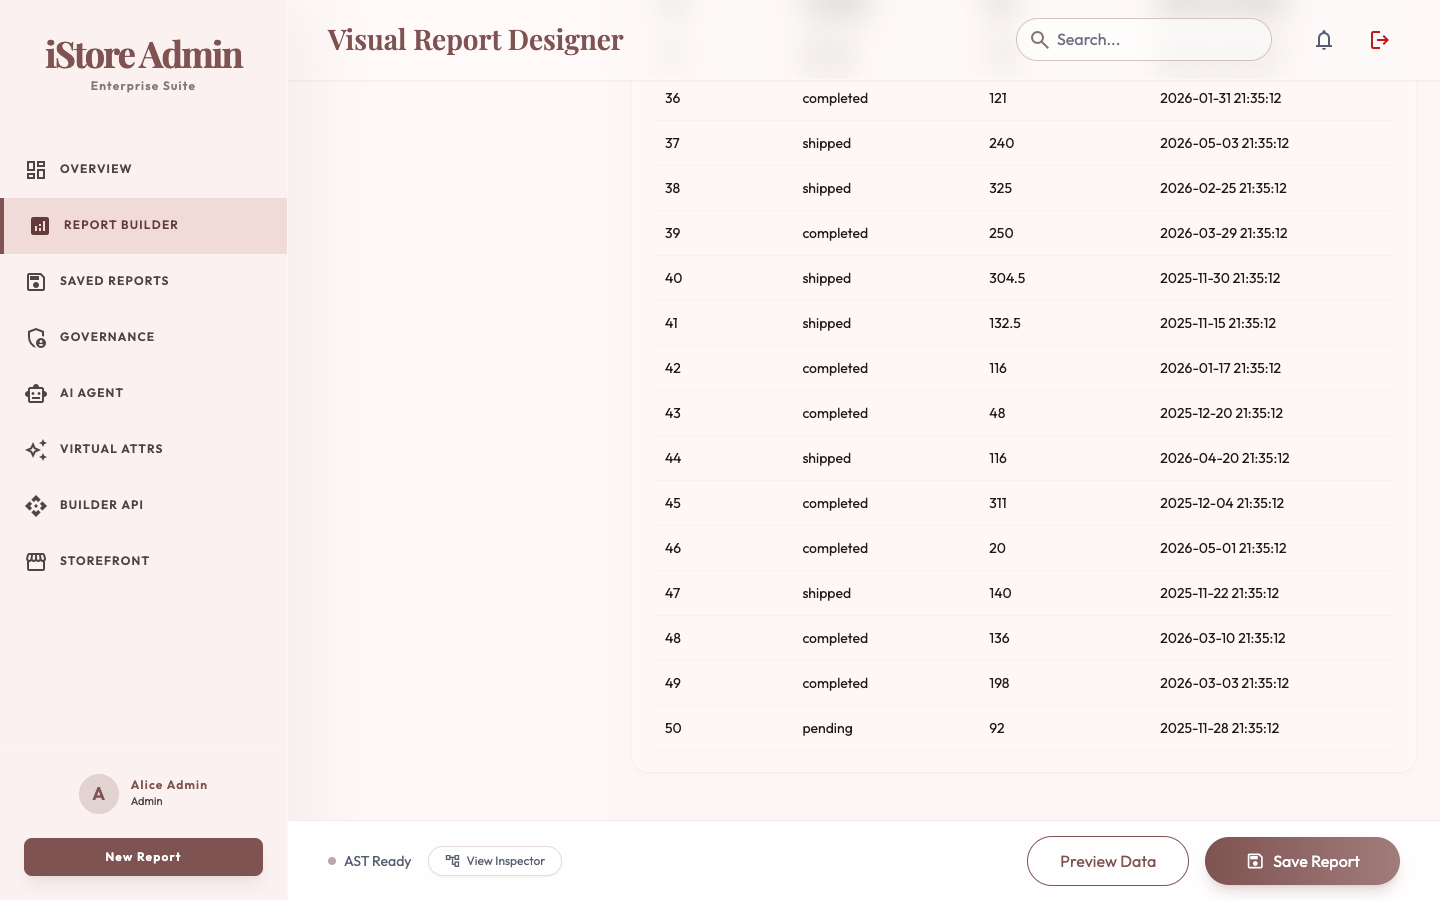This screenshot has width=1440, height=900.
Task: Click amount 48 in row 43
Action: coord(997,413)
